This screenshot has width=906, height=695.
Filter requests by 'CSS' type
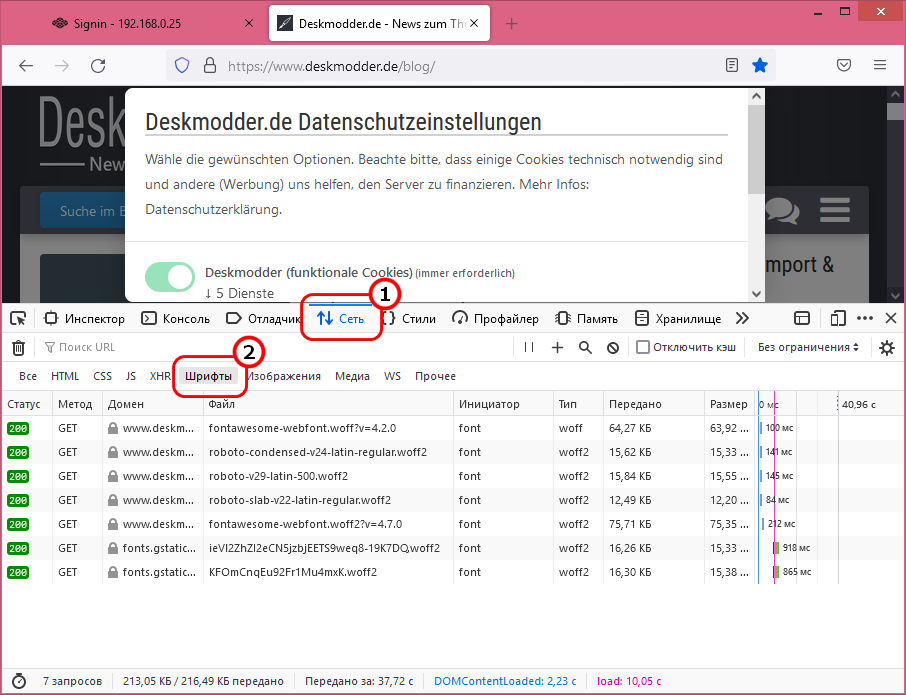coord(102,377)
